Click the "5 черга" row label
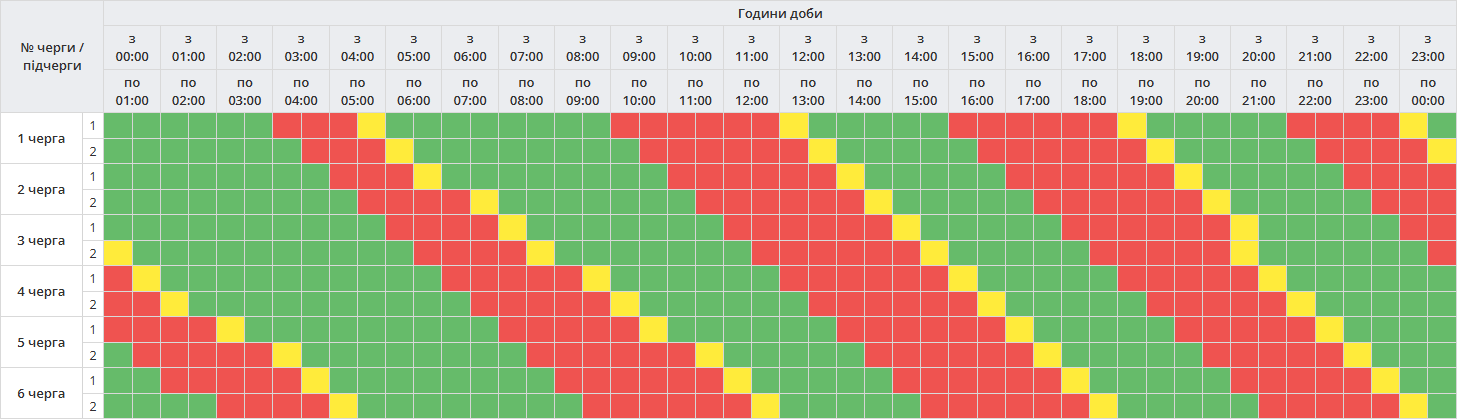This screenshot has height=419, width=1457. (42, 342)
